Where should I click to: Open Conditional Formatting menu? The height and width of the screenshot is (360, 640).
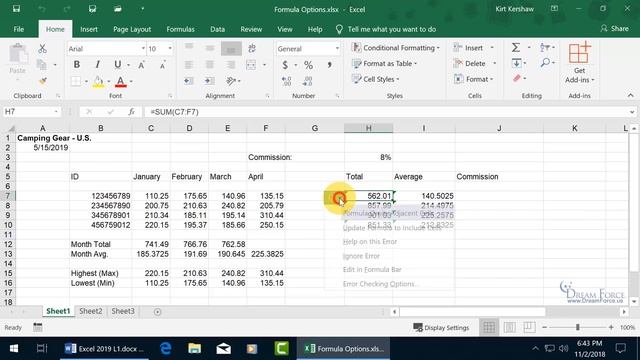[x=396, y=48]
